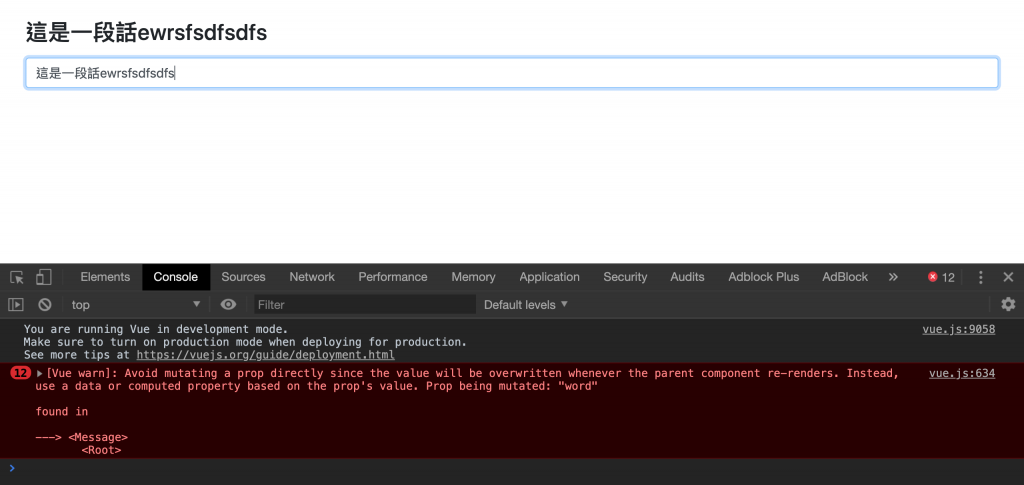Click the <Root> component trace line

pyautogui.click(x=101, y=450)
